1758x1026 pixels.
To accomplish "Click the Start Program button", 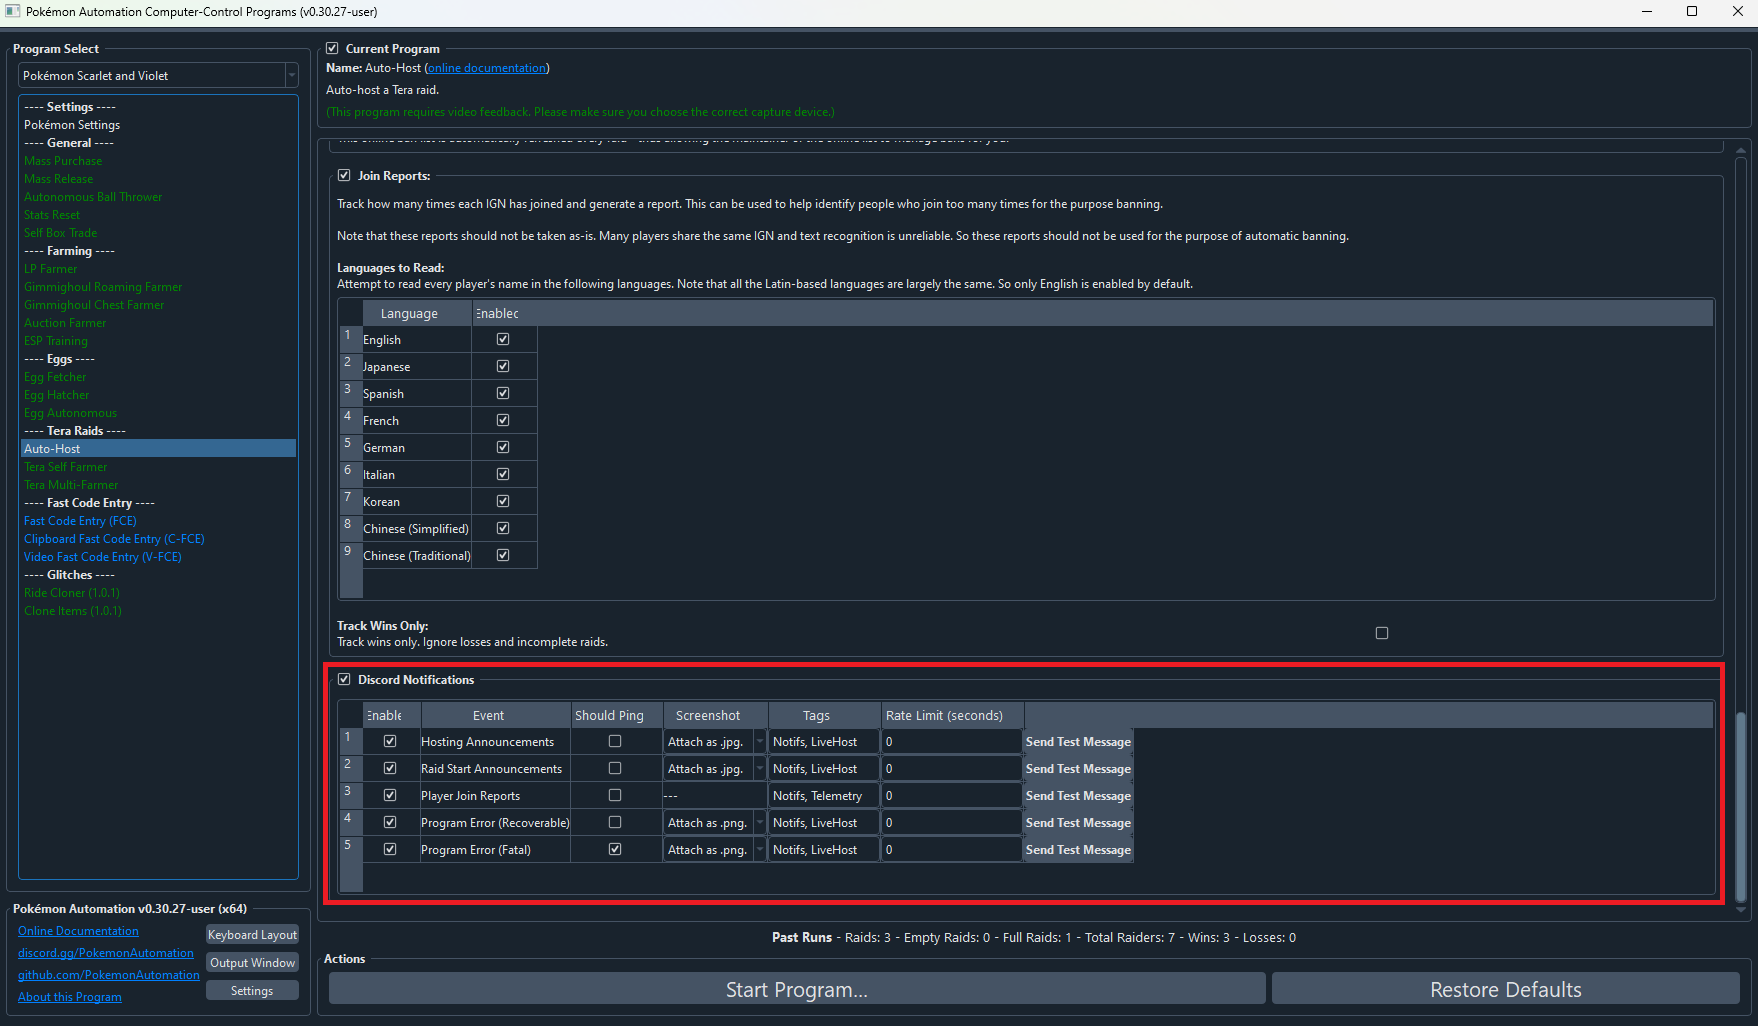I will 796,989.
